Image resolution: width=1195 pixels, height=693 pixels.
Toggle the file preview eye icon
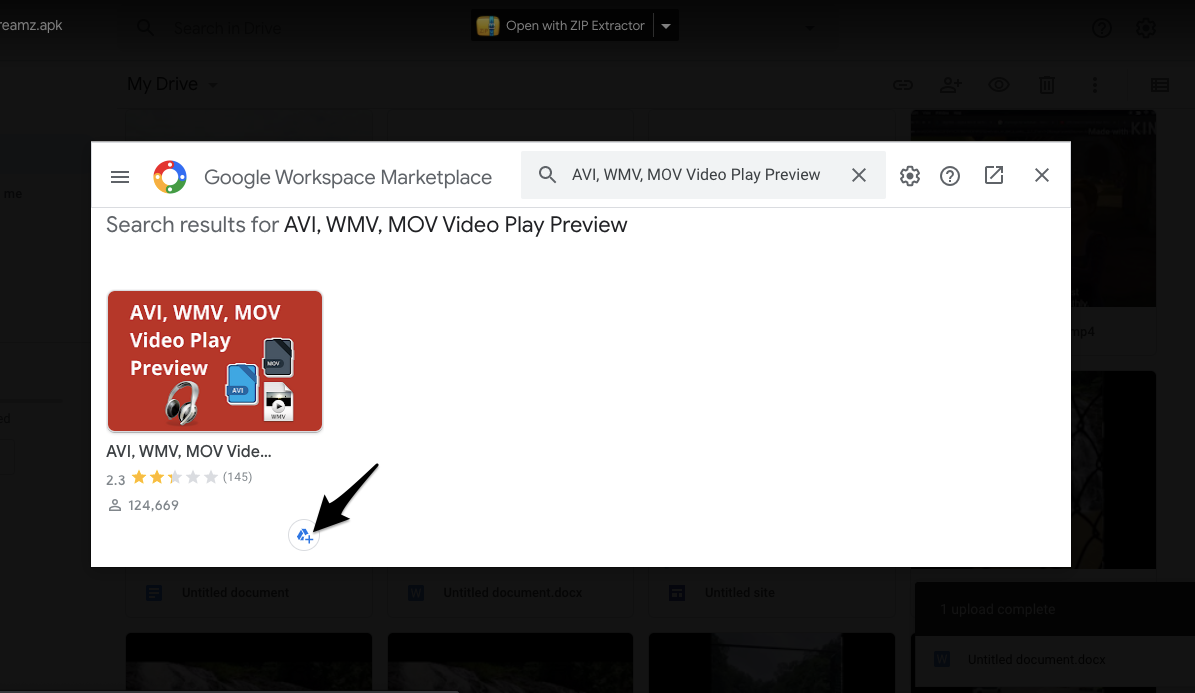click(998, 85)
